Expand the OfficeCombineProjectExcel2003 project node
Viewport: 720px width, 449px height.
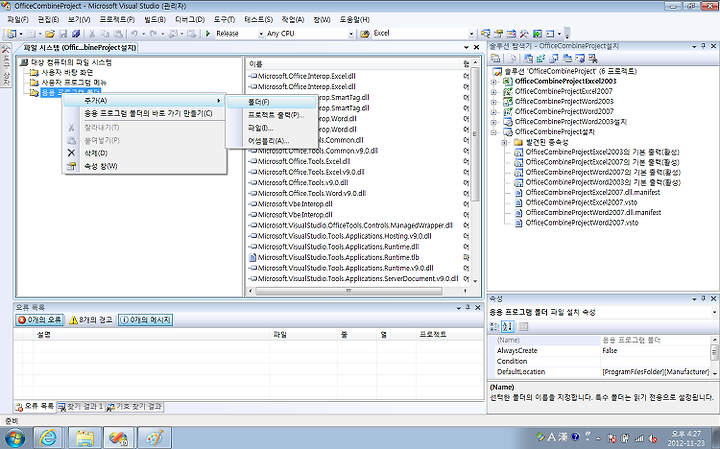coord(494,82)
